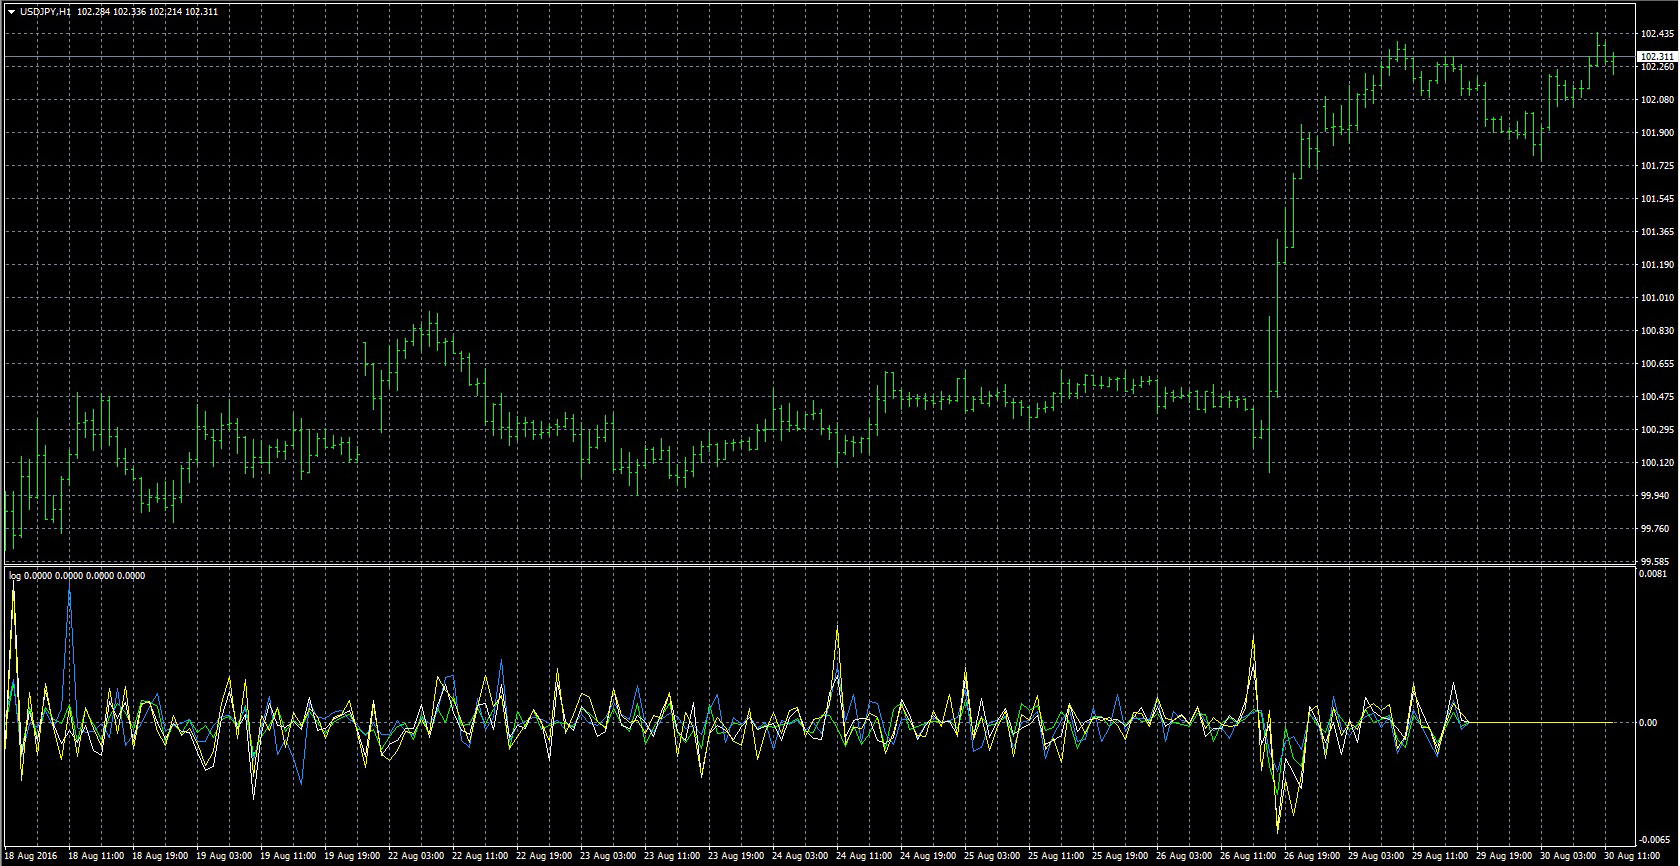Select the flat yellow indicator line segment
Screen dimensions: 1680x866
(x=1540, y=722)
